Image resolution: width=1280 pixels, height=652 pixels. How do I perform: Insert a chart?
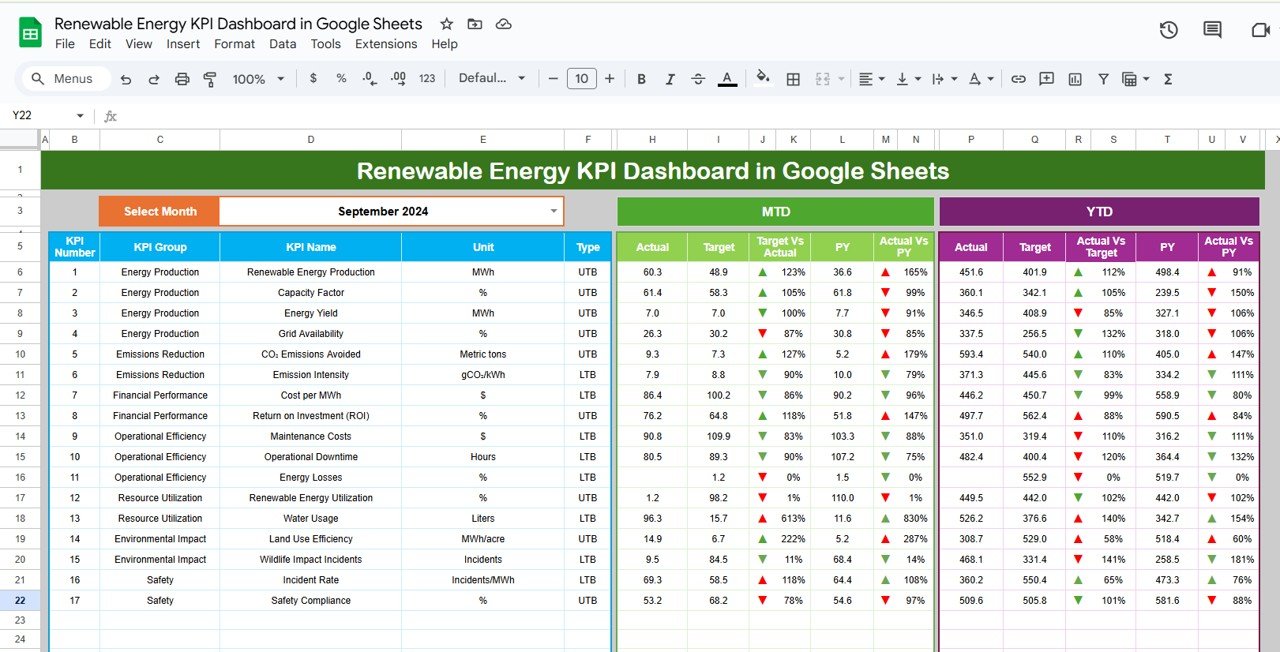[1075, 79]
